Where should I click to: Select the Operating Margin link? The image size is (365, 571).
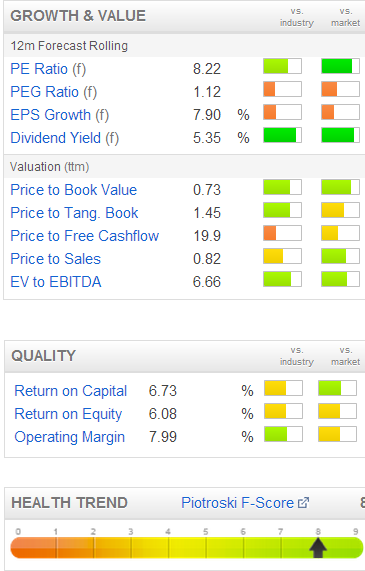click(70, 437)
